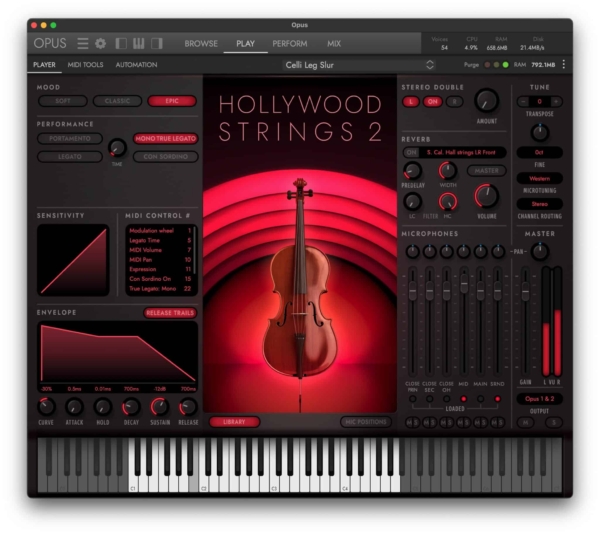The width and height of the screenshot is (600, 534).
Task: Switch to the Perform tab
Action: 290,44
